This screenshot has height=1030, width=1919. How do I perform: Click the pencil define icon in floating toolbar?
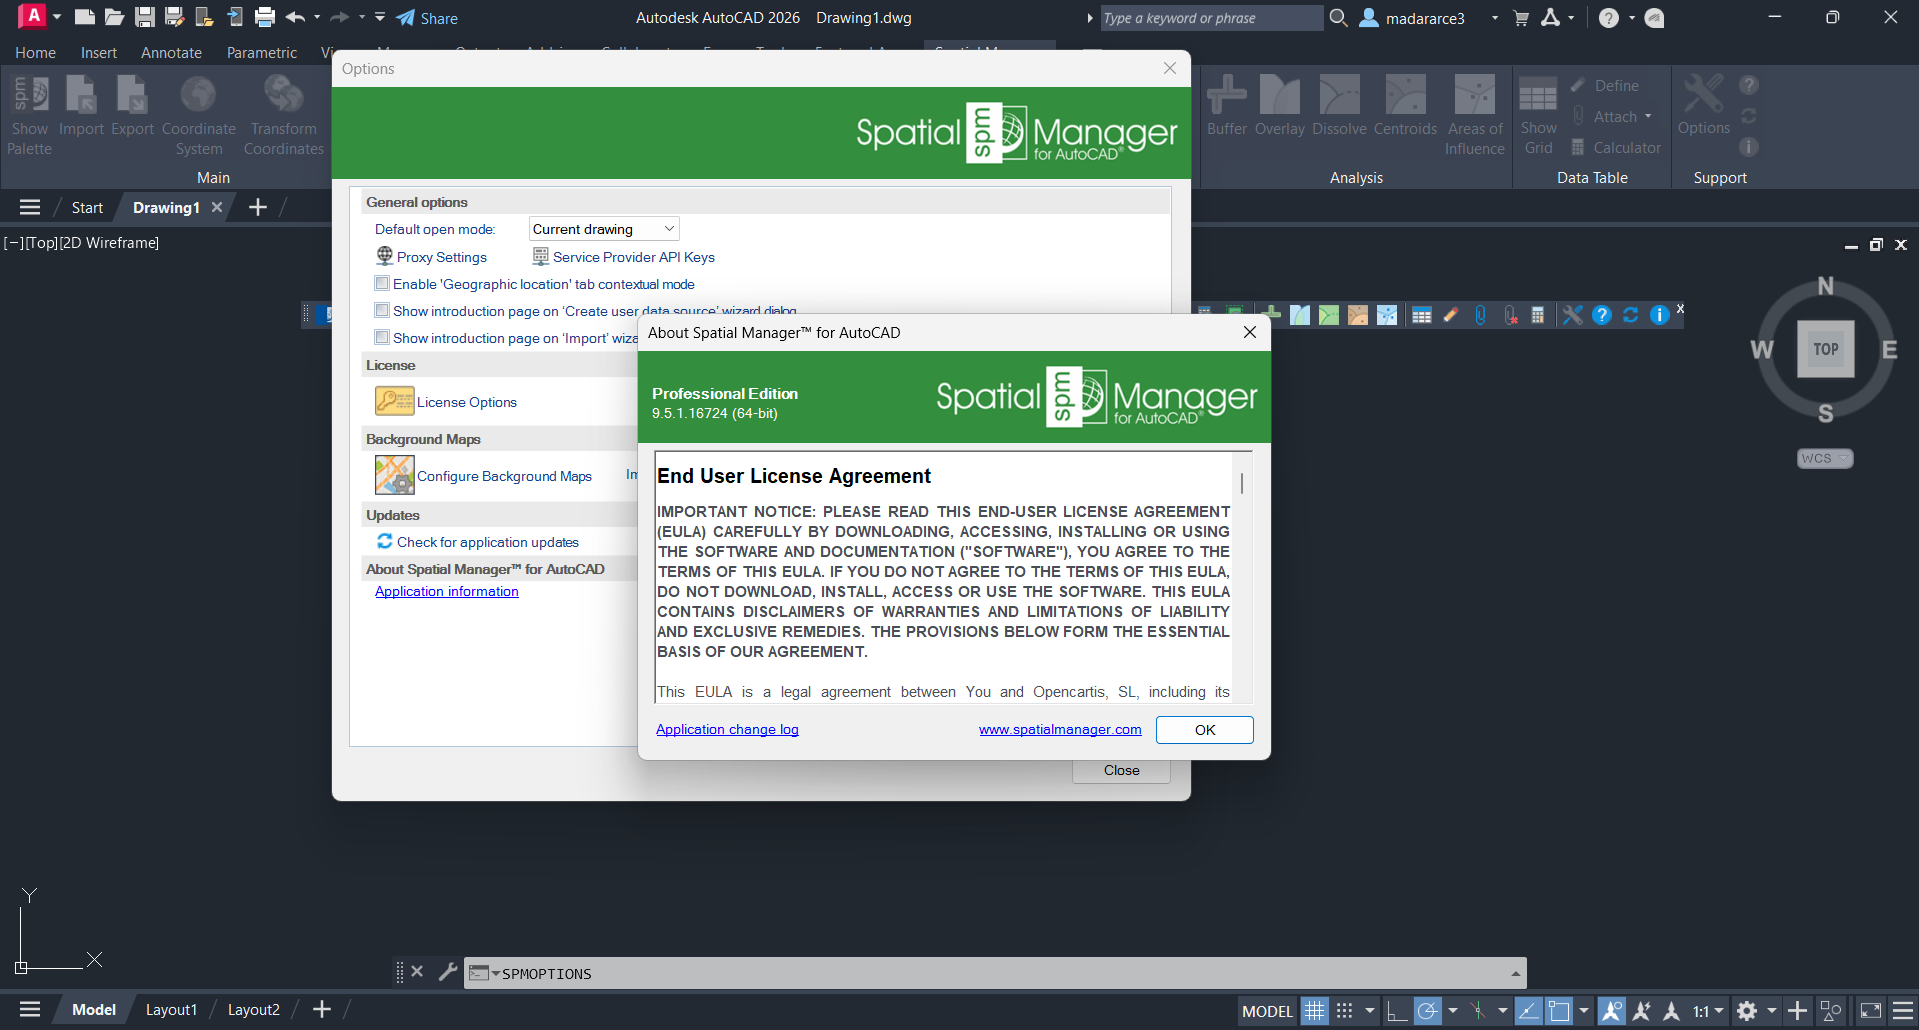point(1451,315)
